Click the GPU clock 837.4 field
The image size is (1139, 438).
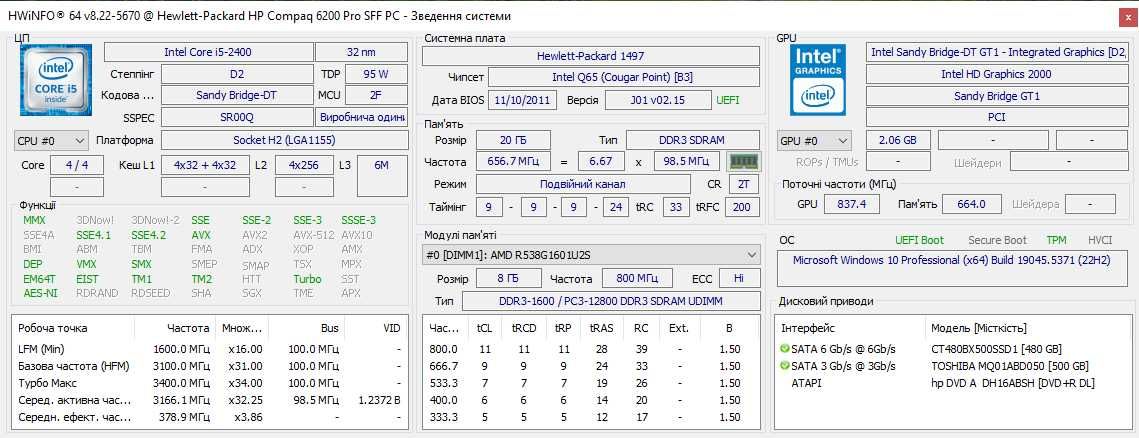[x=852, y=205]
